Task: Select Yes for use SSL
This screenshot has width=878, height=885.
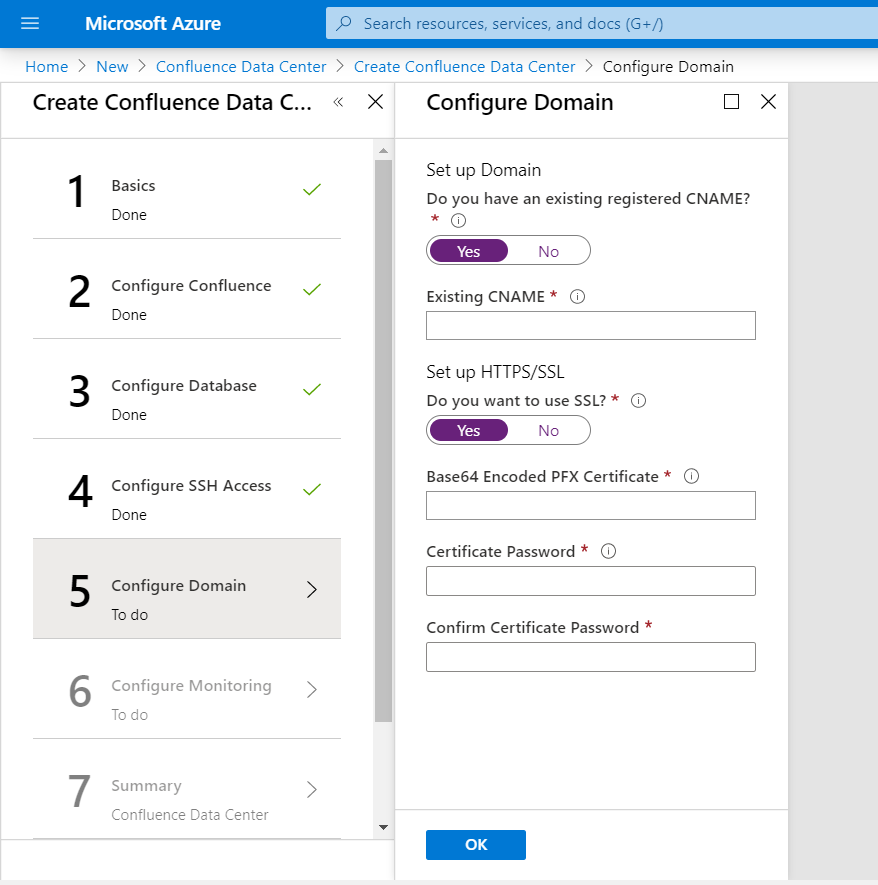Action: tap(468, 431)
